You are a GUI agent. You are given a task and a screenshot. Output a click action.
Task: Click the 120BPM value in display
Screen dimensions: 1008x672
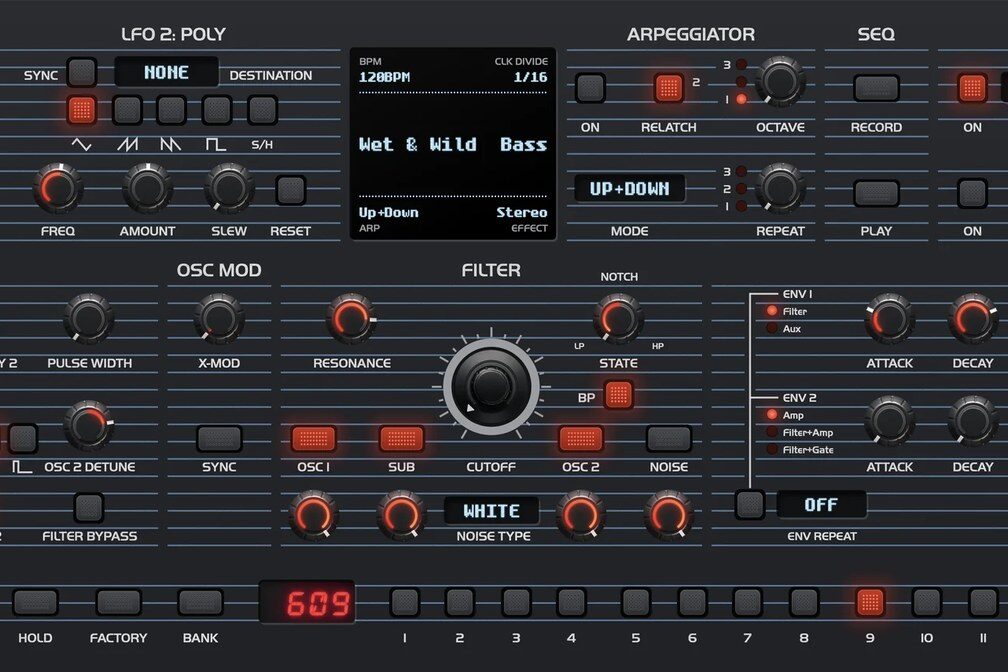pyautogui.click(x=384, y=77)
